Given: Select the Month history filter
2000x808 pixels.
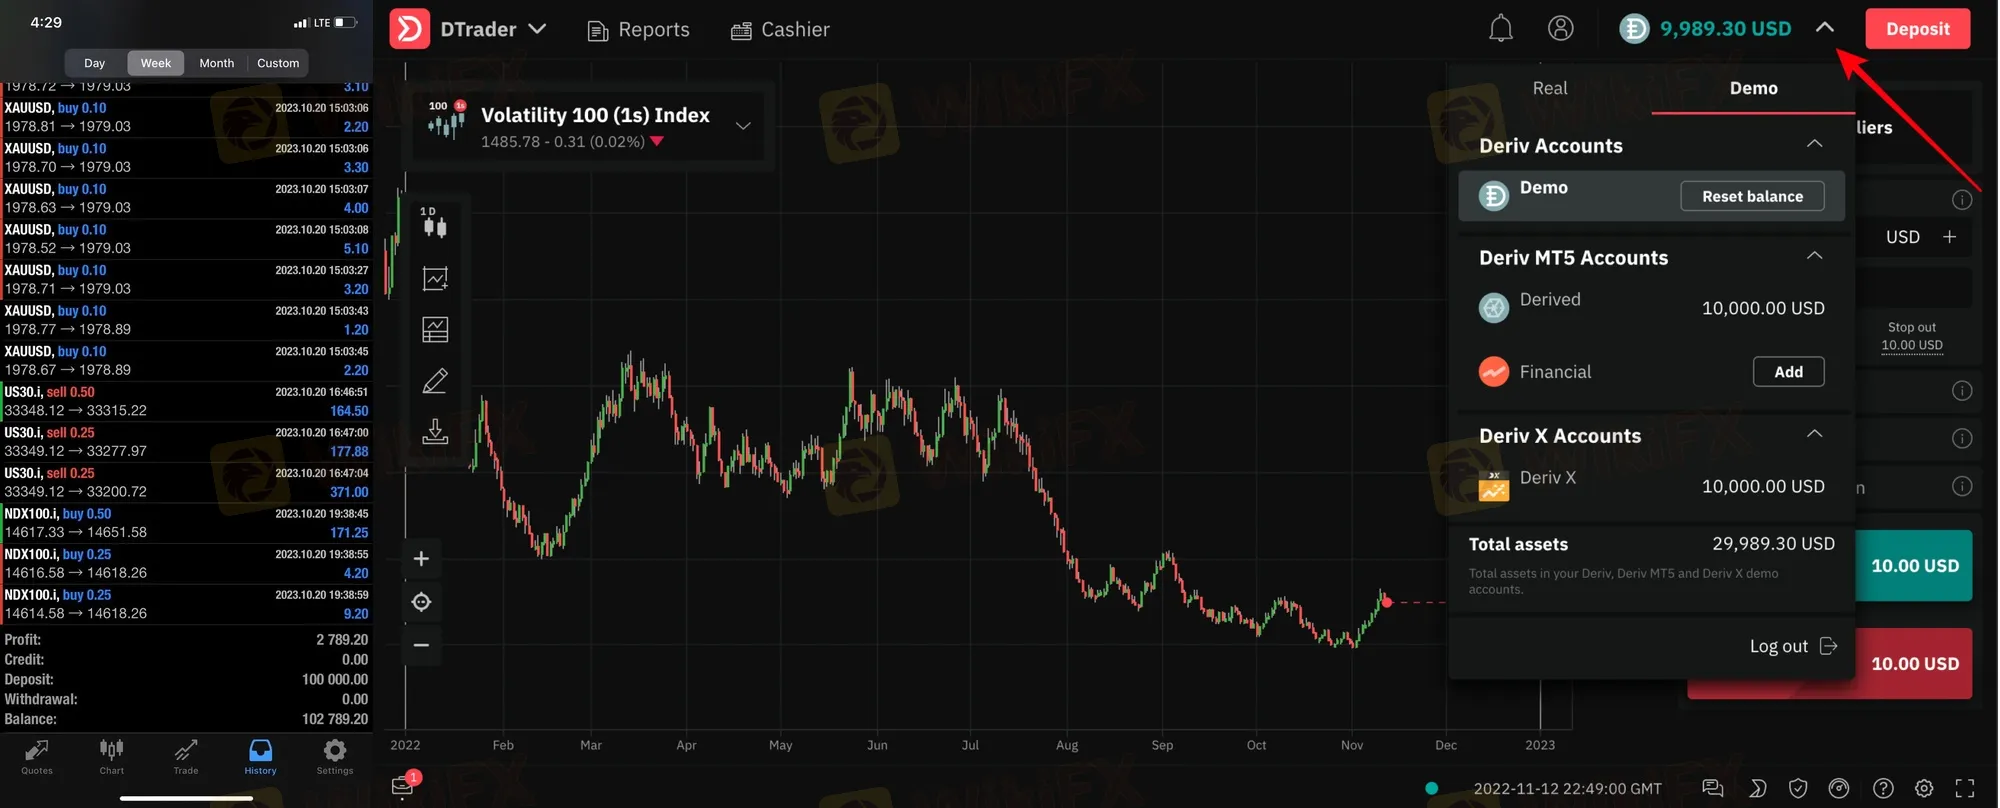Looking at the screenshot, I should [x=217, y=63].
